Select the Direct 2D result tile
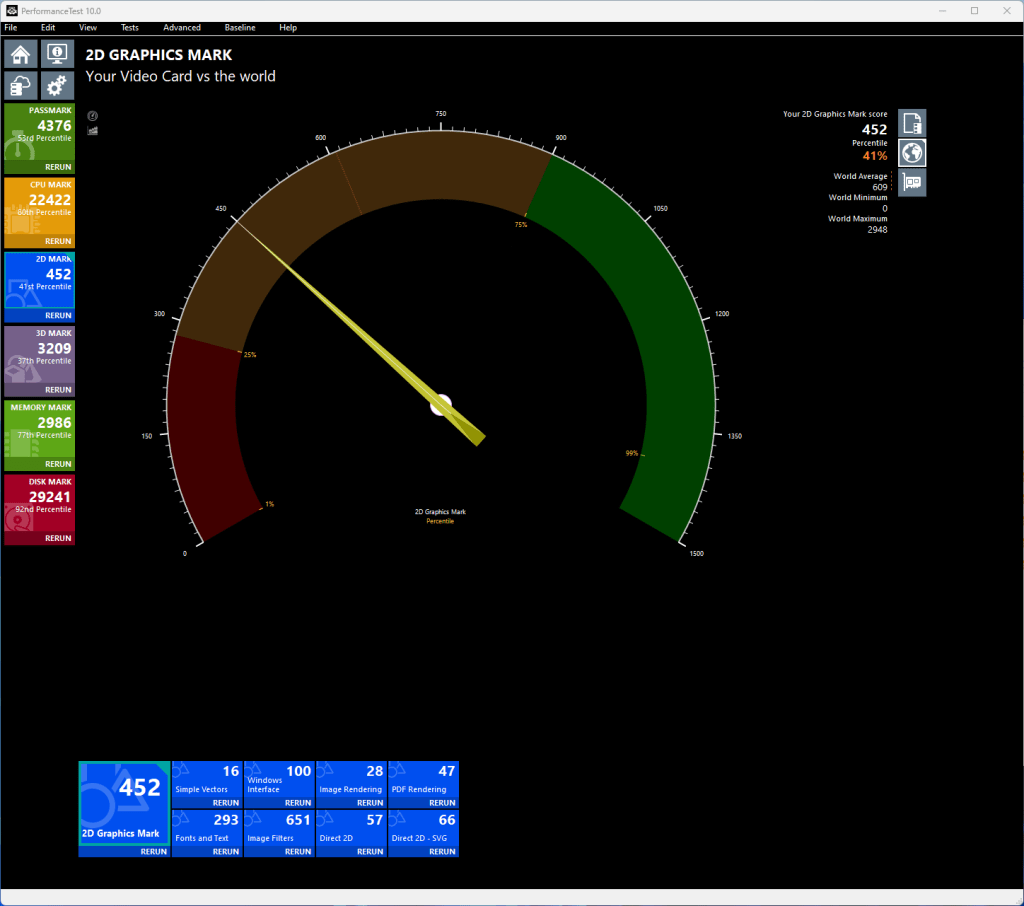Image resolution: width=1024 pixels, height=906 pixels. click(x=351, y=828)
